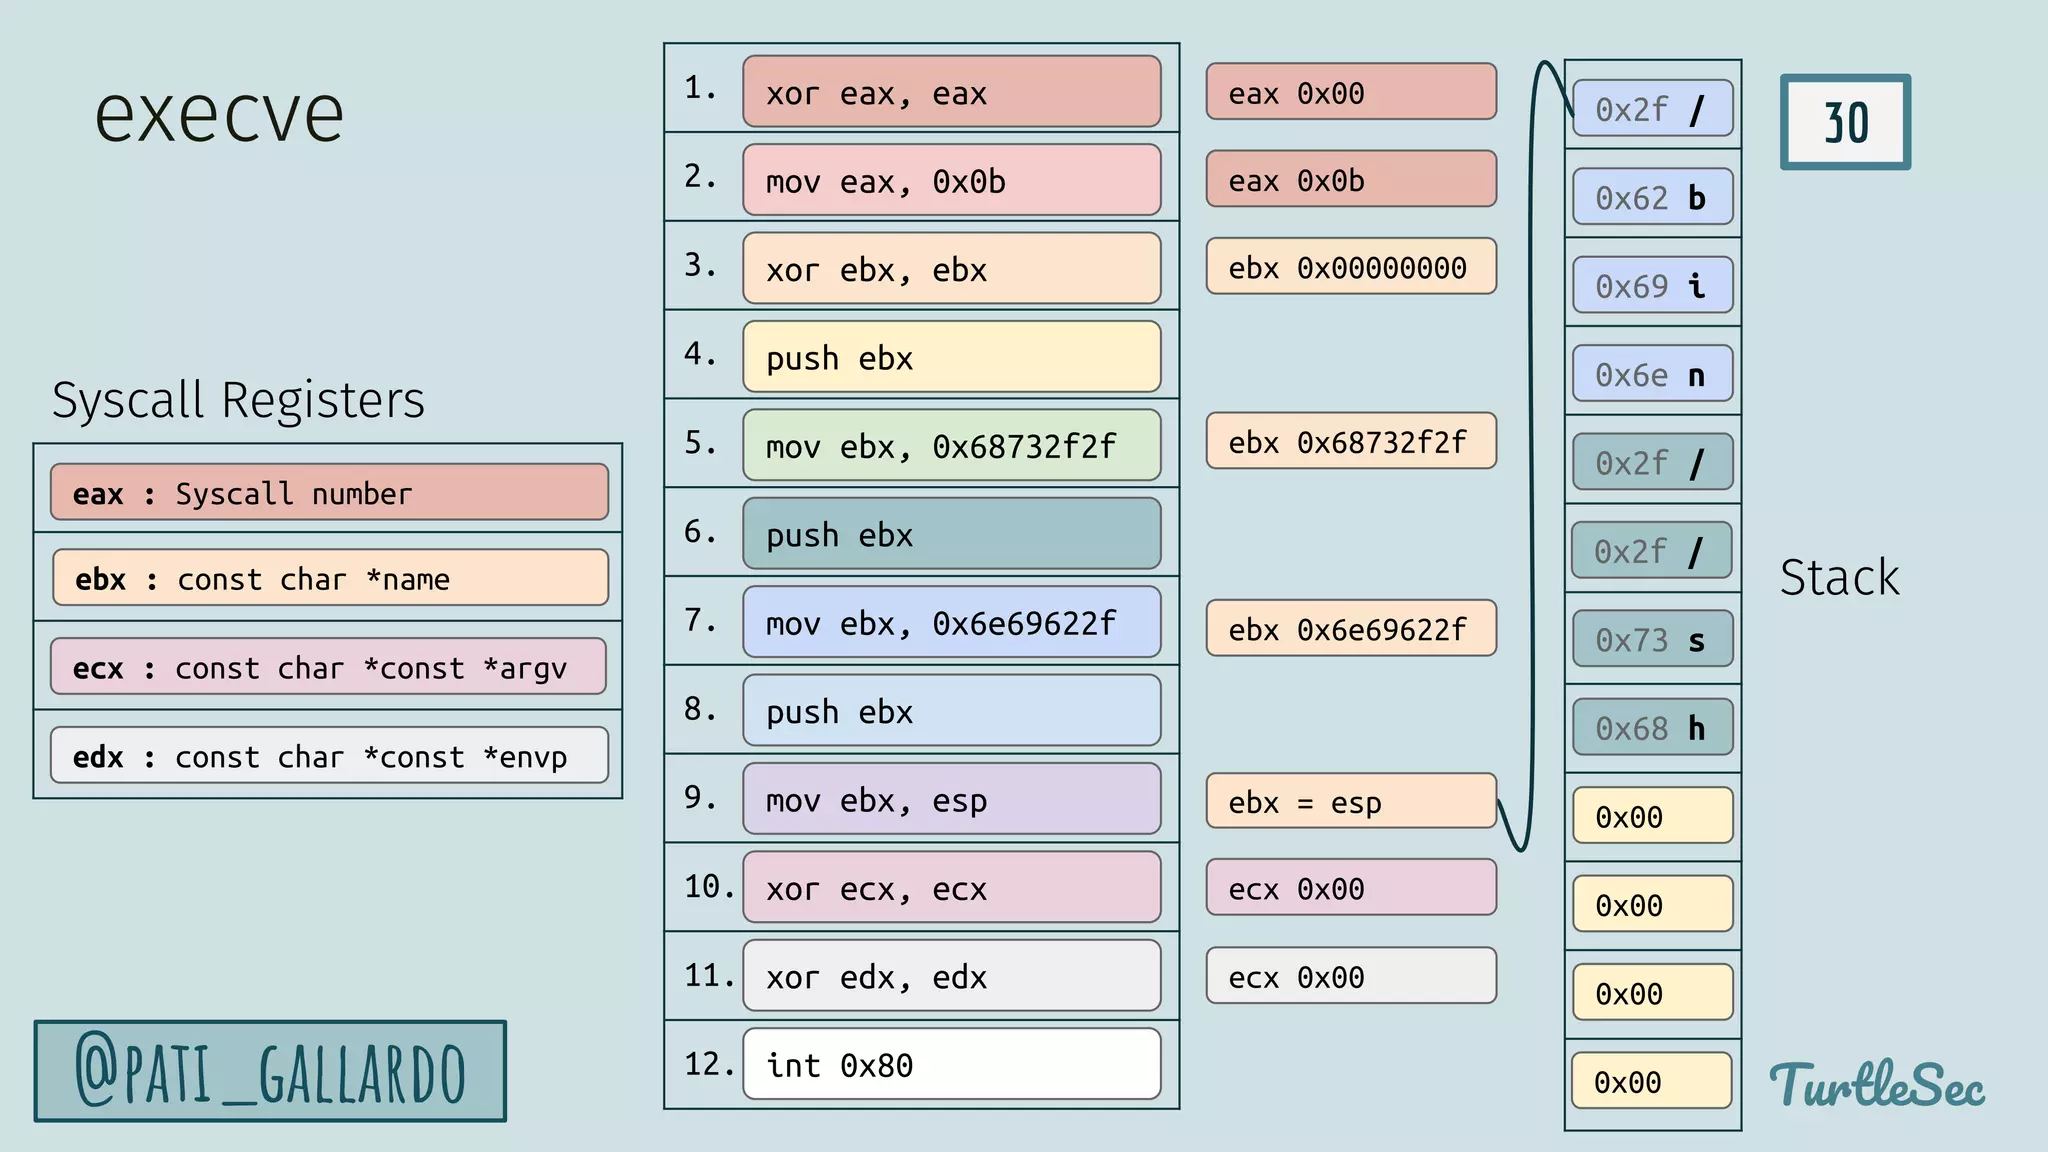The height and width of the screenshot is (1152, 2048).
Task: Select the 'mov eax, 0x0b' instruction
Action: (951, 180)
